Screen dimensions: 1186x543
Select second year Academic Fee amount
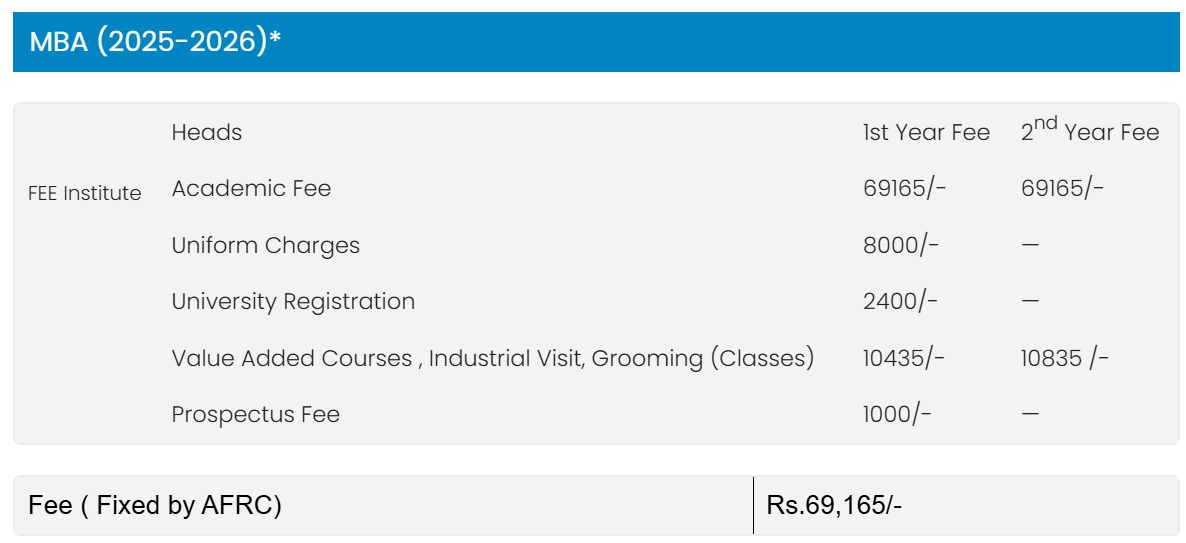[x=1061, y=188]
